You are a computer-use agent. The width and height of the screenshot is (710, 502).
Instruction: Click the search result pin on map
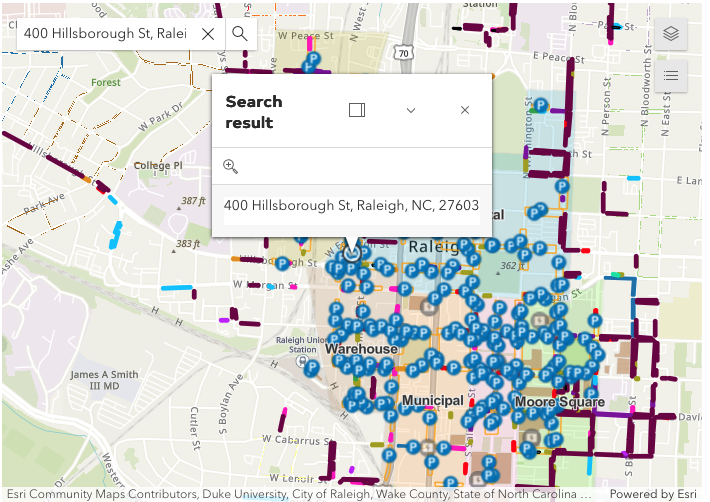351,252
